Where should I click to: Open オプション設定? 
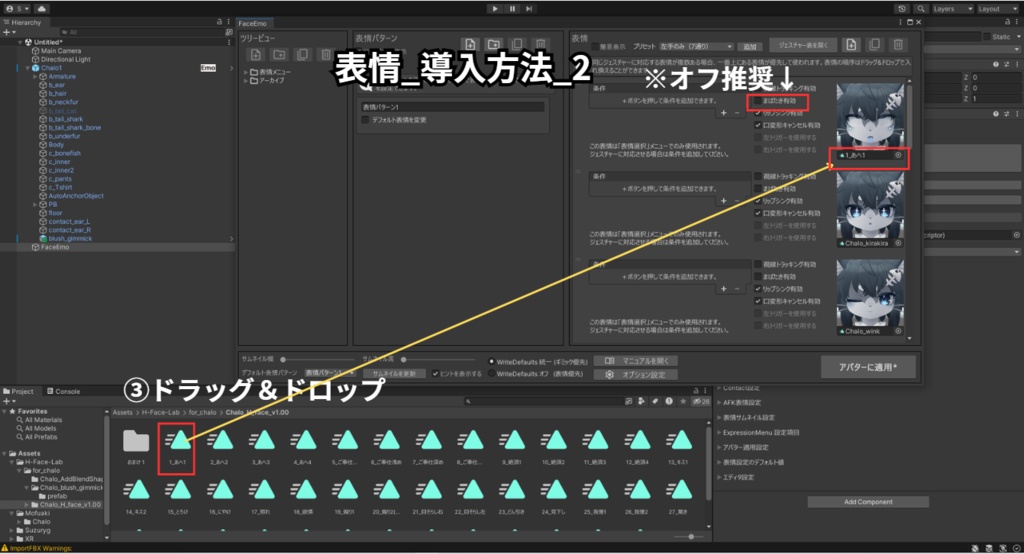pyautogui.click(x=636, y=374)
